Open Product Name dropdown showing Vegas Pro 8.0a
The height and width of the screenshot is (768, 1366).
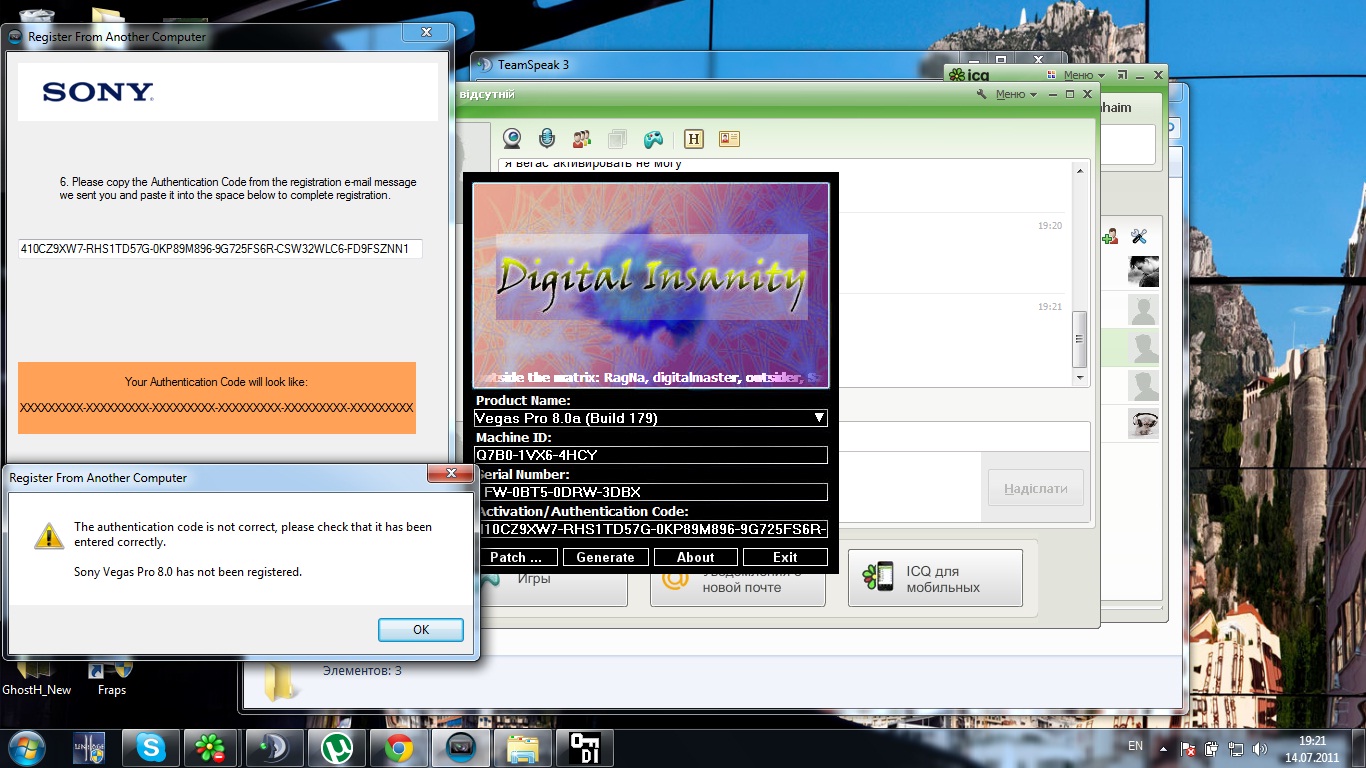click(x=651, y=418)
